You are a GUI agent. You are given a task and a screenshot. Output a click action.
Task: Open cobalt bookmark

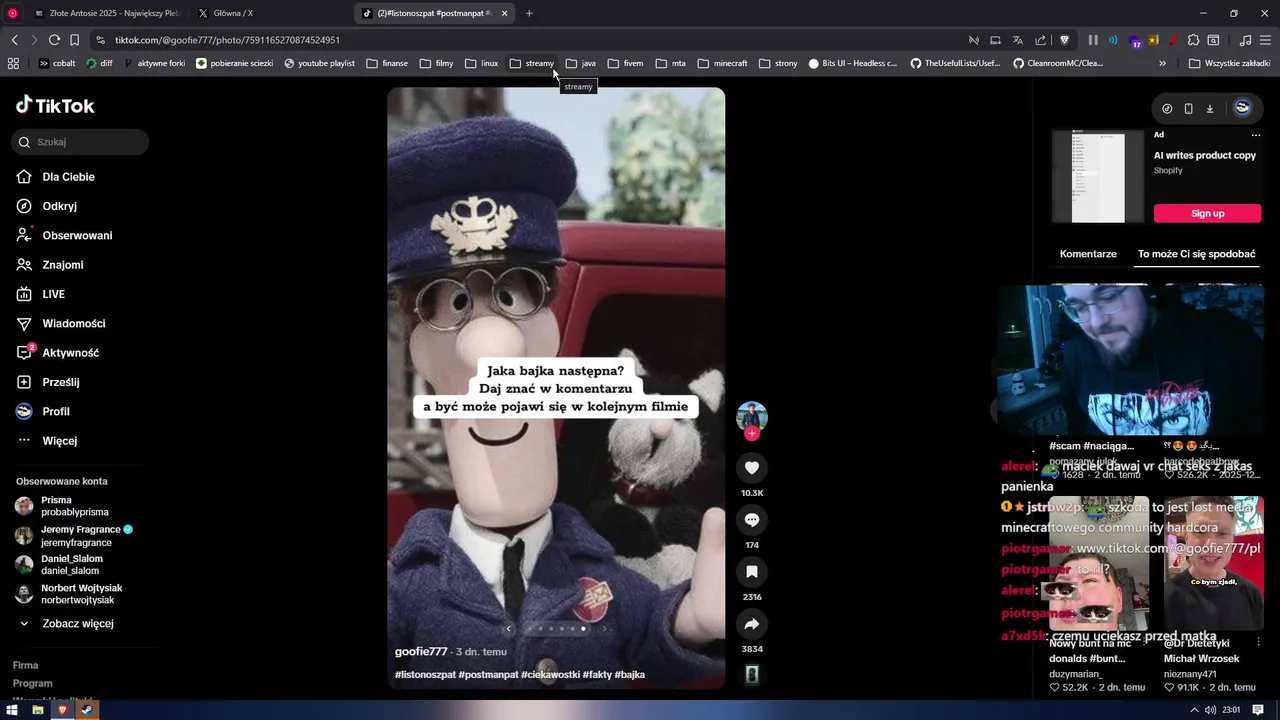[x=57, y=63]
